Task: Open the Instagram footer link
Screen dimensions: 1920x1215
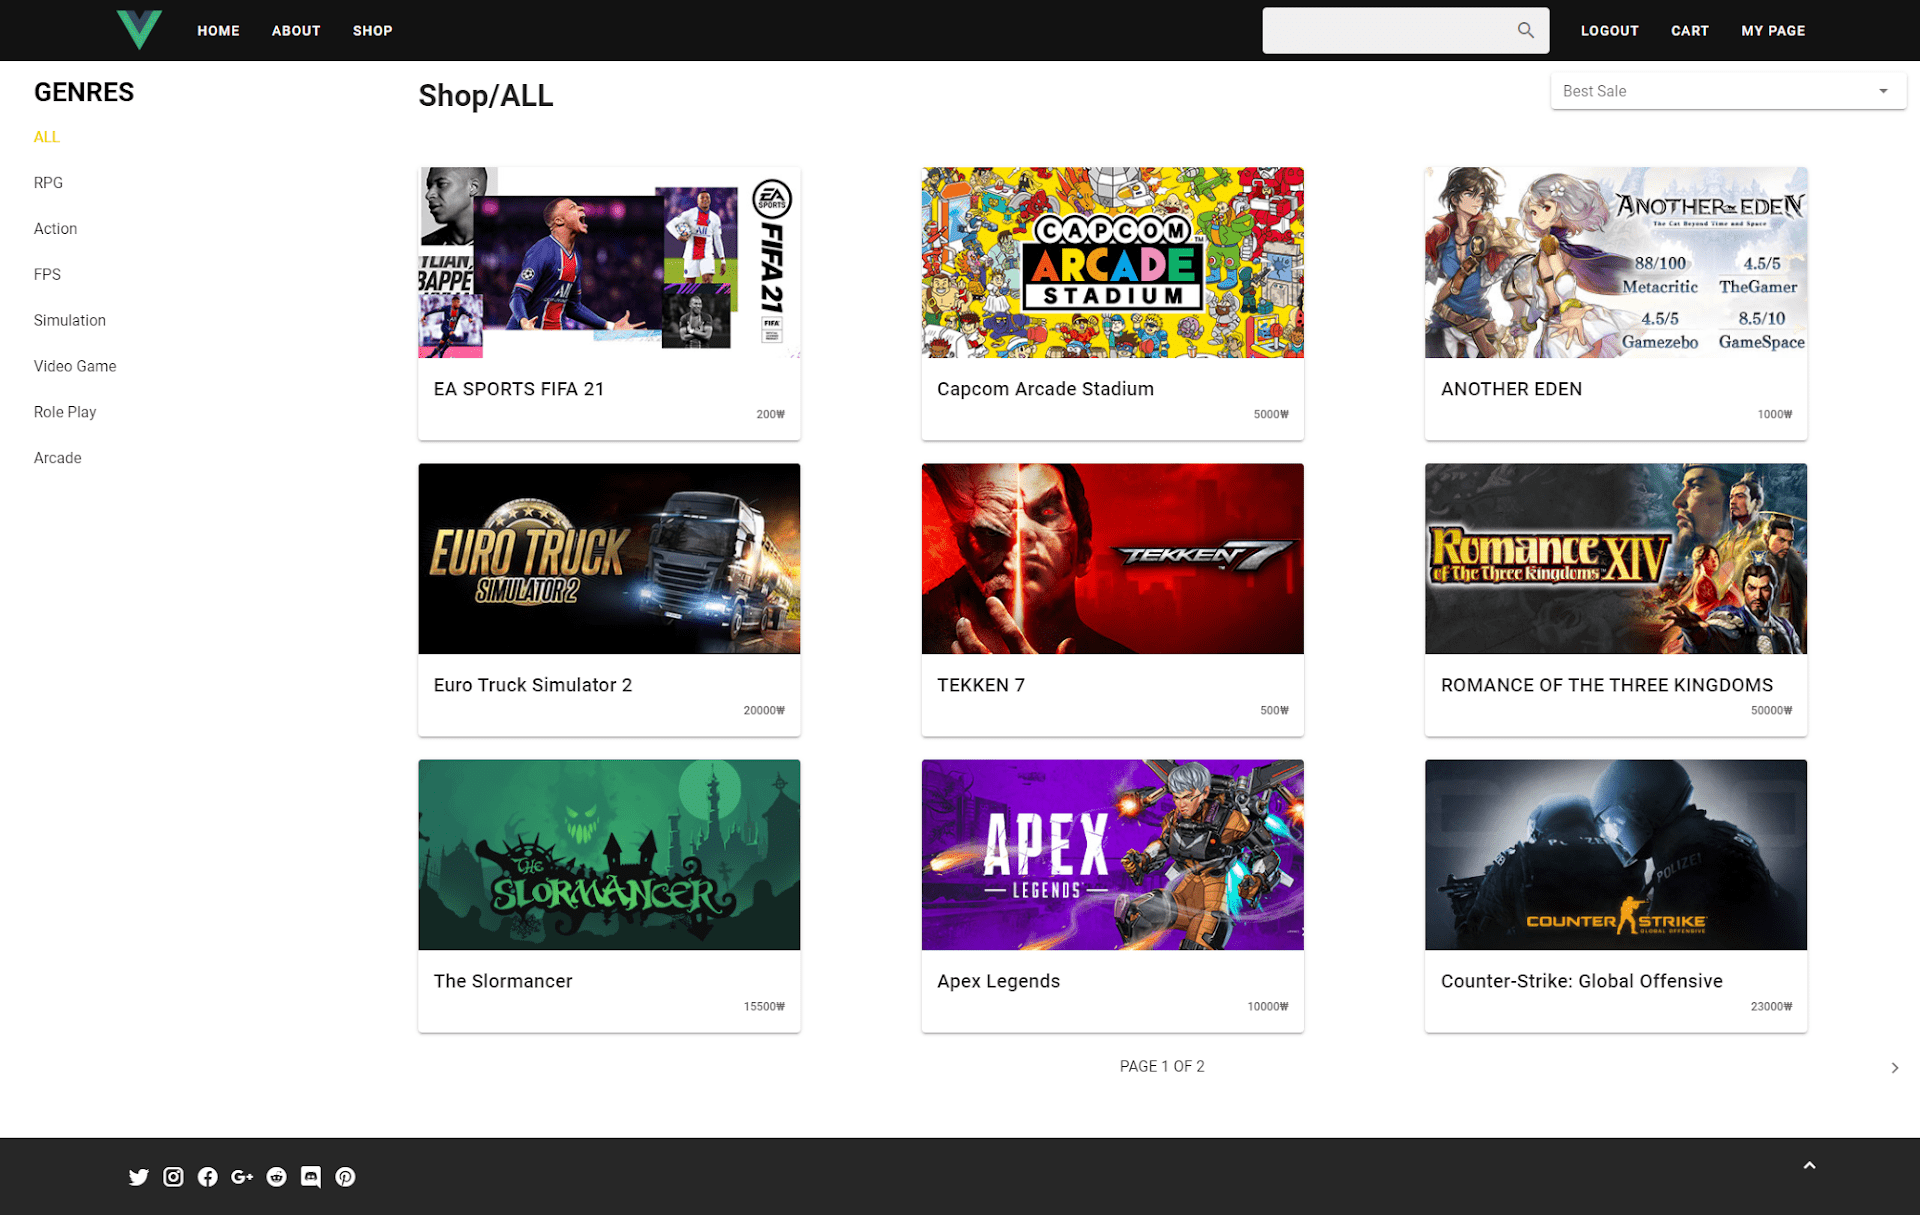Action: point(173,1177)
